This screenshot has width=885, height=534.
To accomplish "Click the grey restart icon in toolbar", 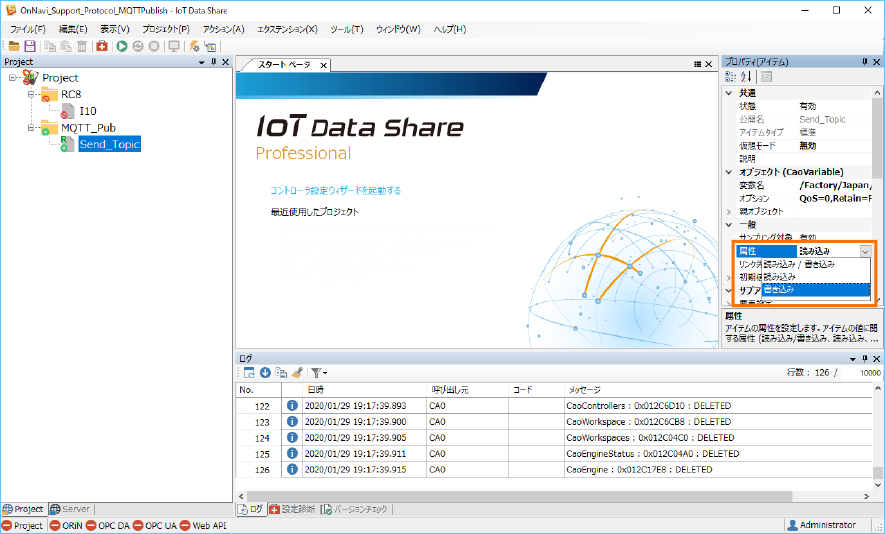I will (x=138, y=46).
